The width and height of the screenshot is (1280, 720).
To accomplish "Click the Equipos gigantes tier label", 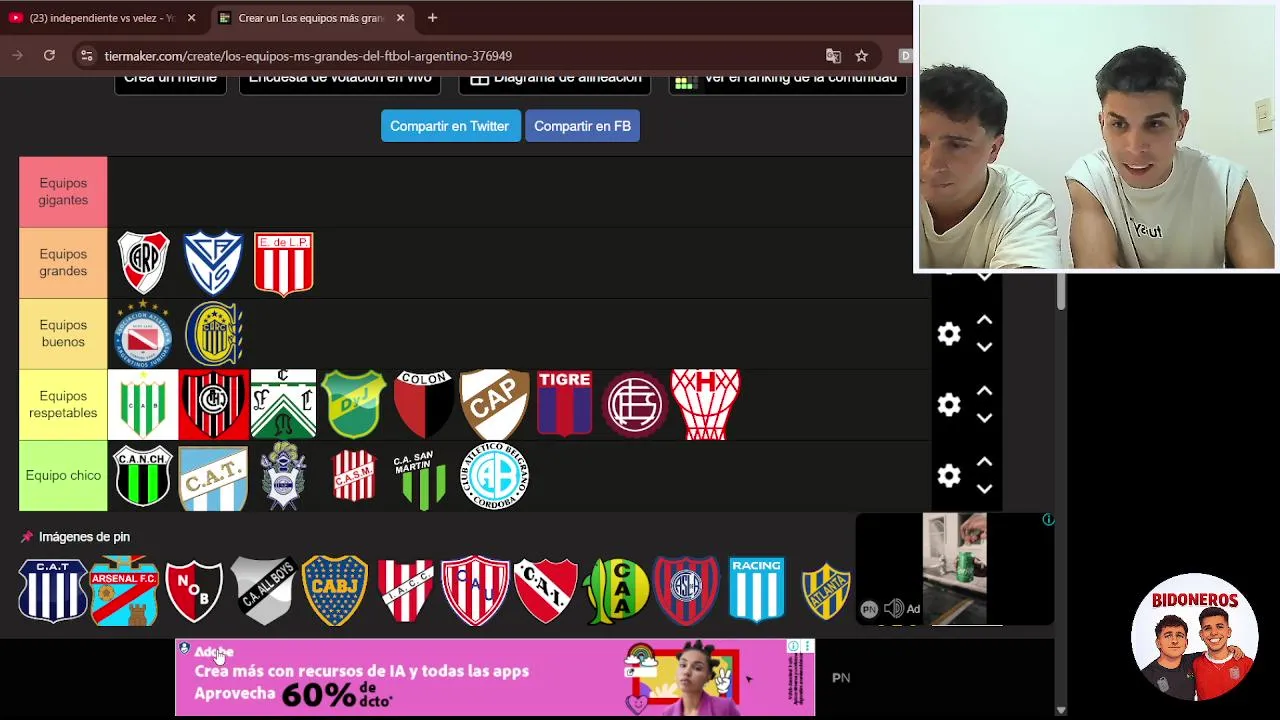I will tap(63, 192).
